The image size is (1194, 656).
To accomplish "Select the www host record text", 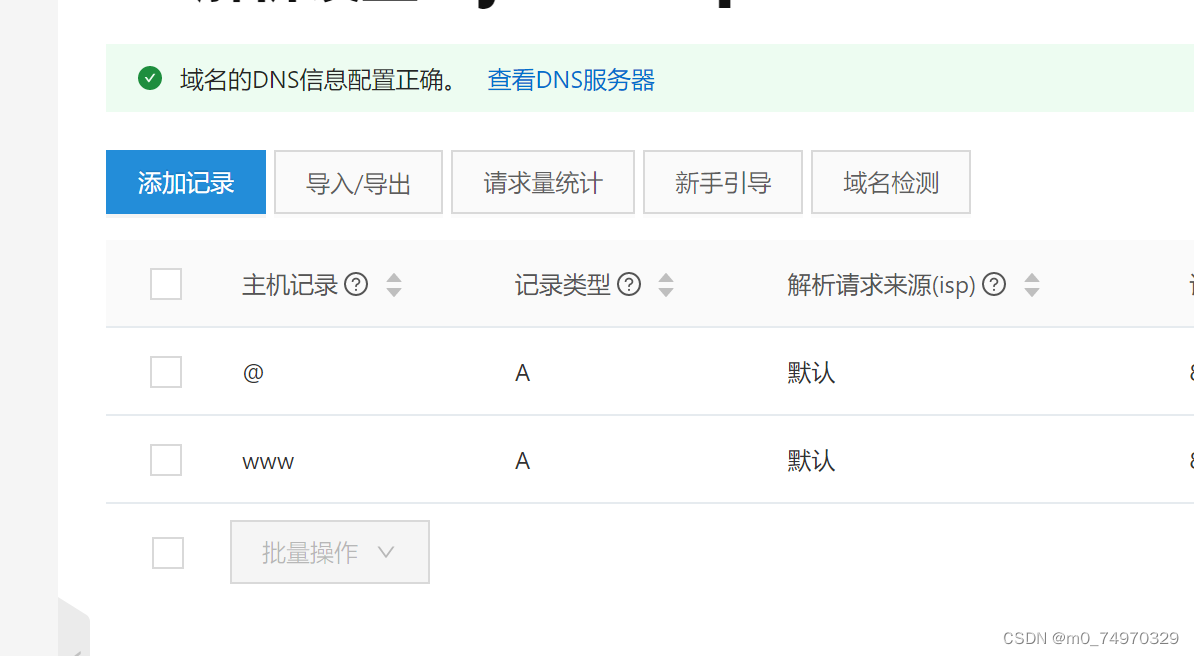I will (x=268, y=462).
